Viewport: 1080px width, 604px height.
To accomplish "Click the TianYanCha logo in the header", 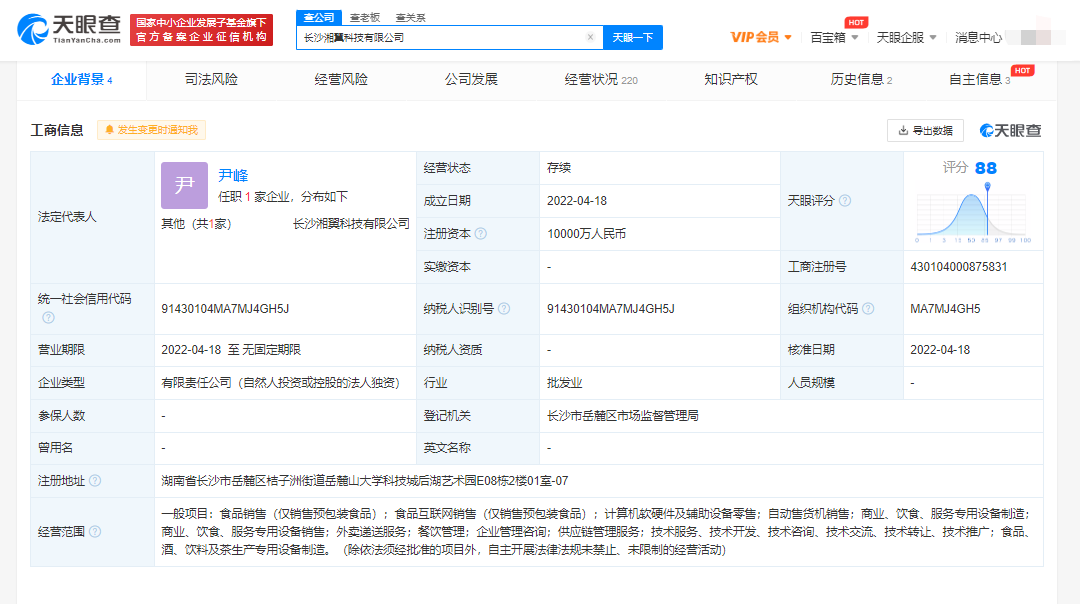I will (x=70, y=30).
